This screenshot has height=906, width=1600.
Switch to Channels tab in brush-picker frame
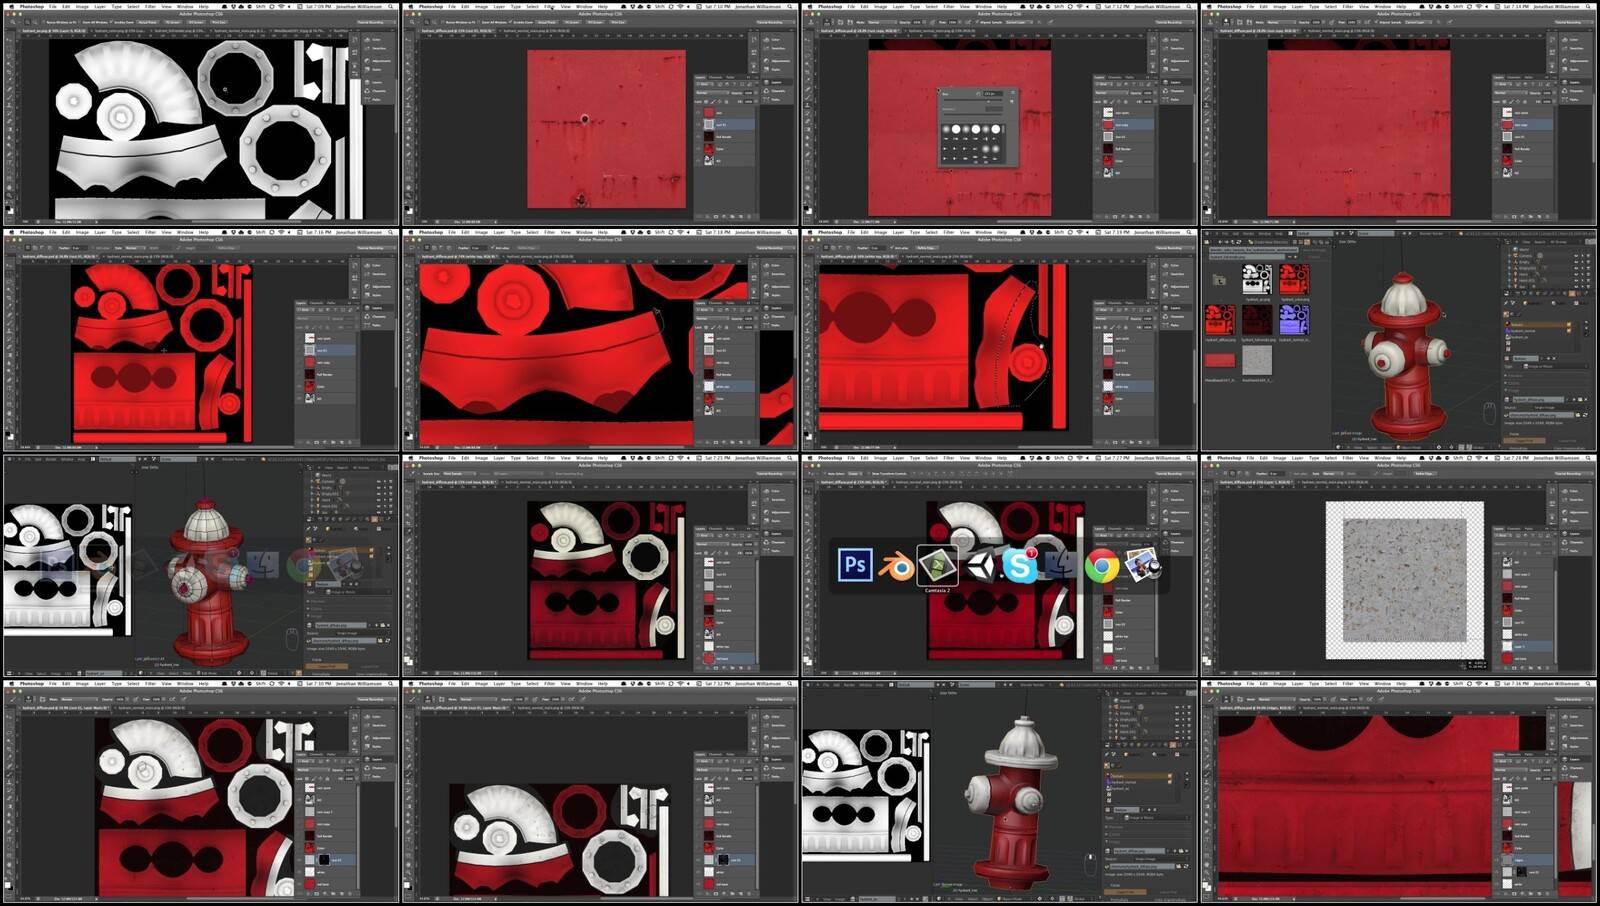tap(1114, 76)
